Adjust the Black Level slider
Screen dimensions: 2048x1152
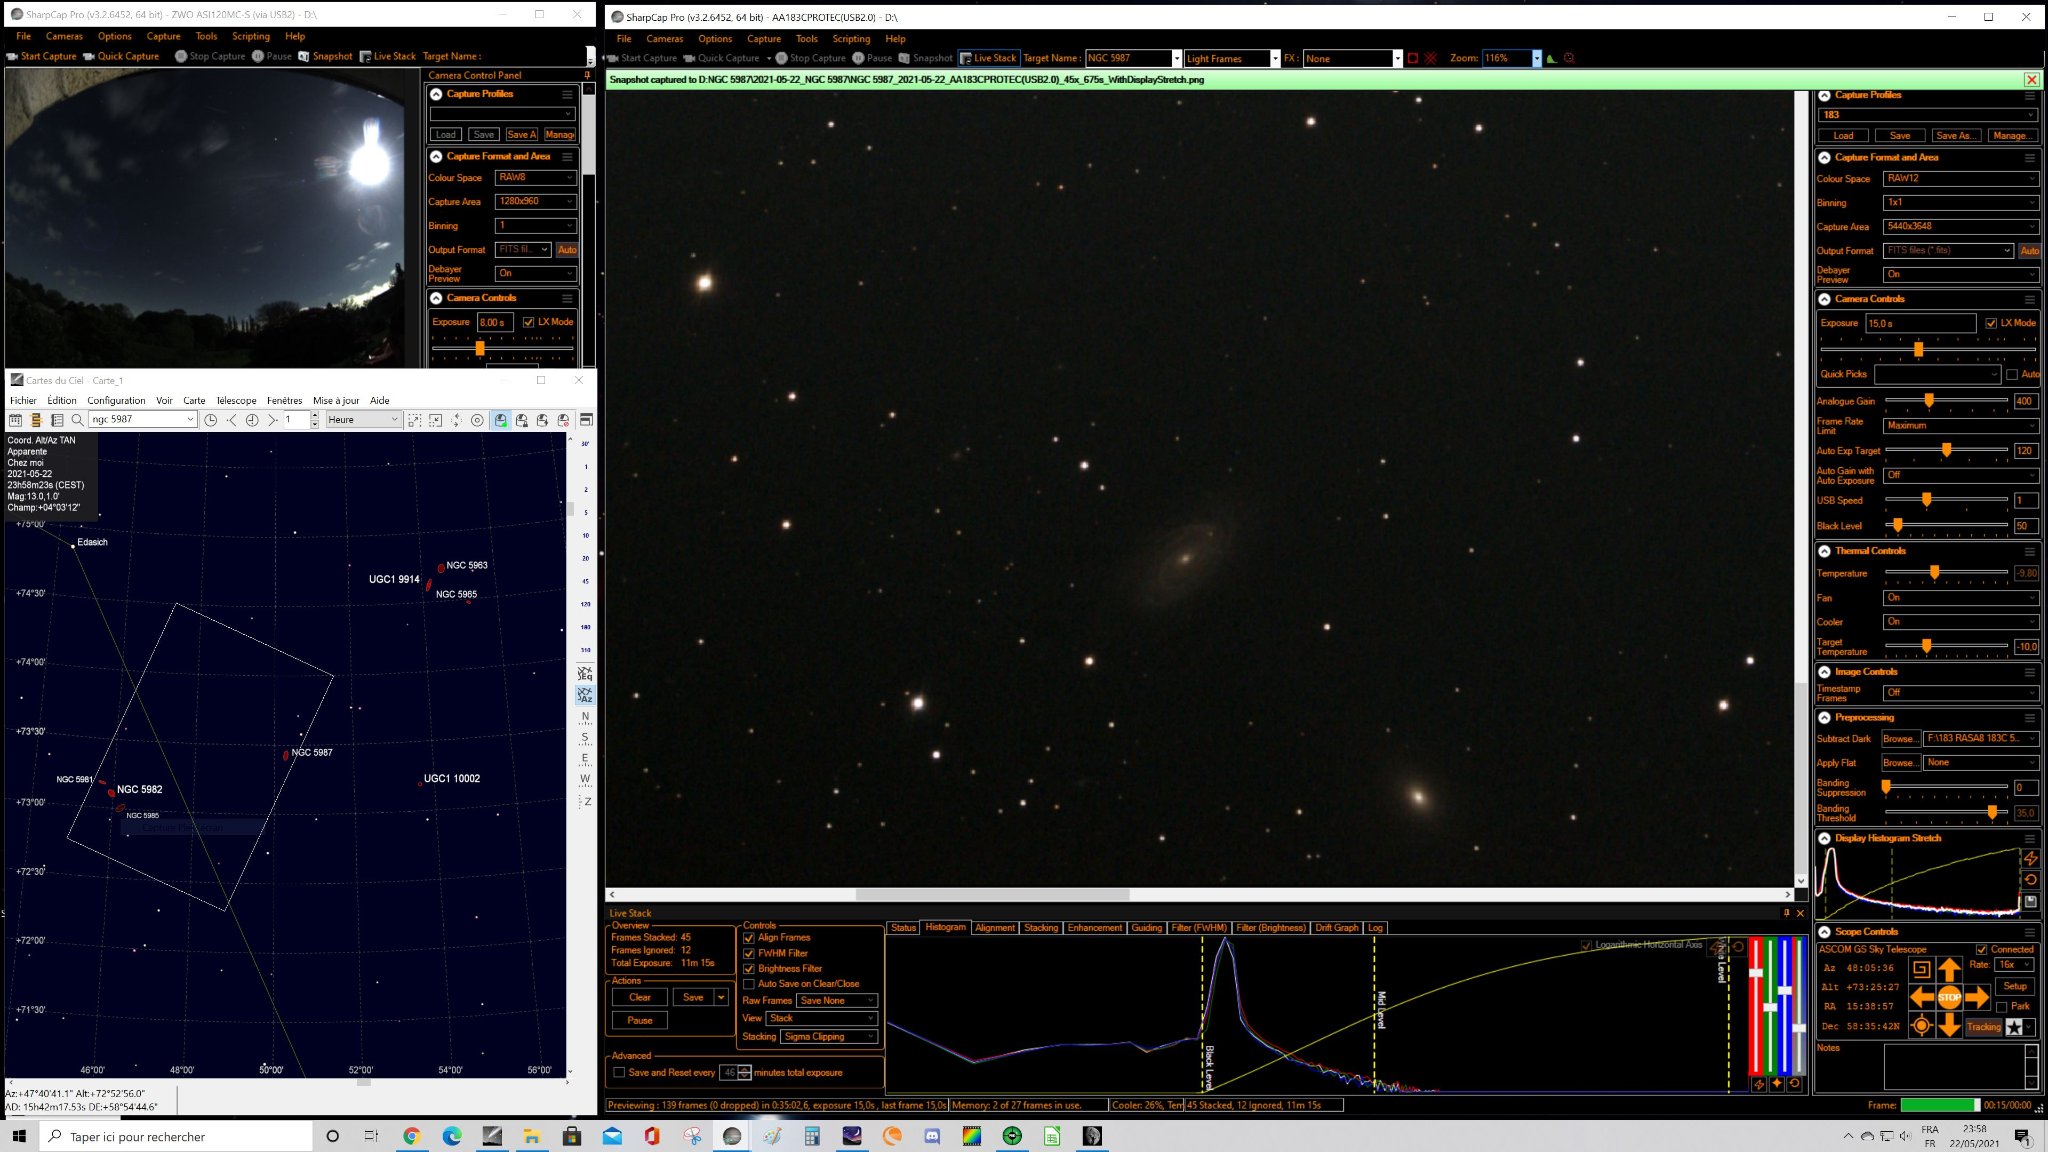1946,525
